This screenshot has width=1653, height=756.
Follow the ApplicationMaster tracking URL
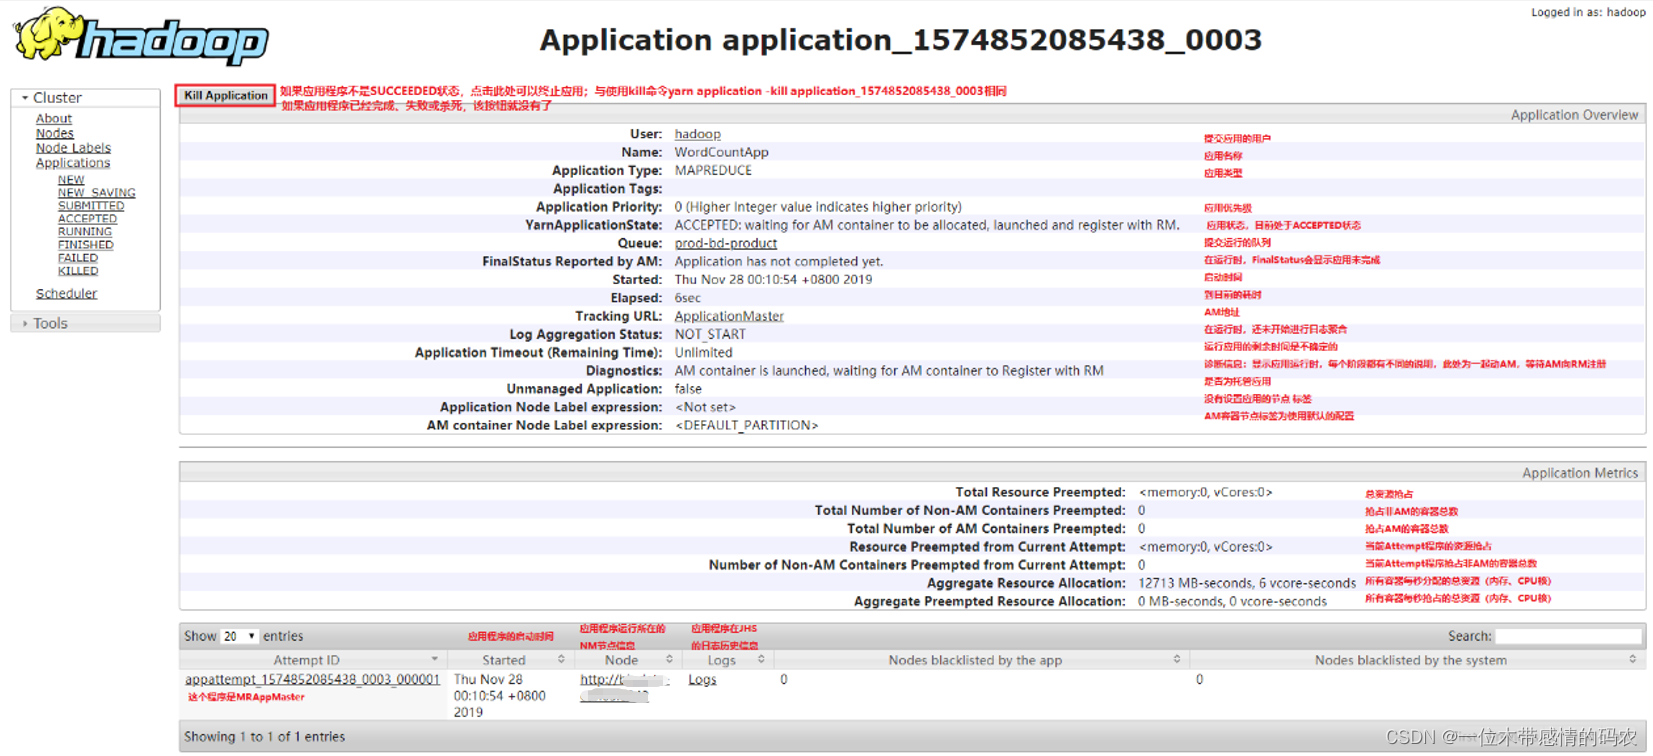729,316
